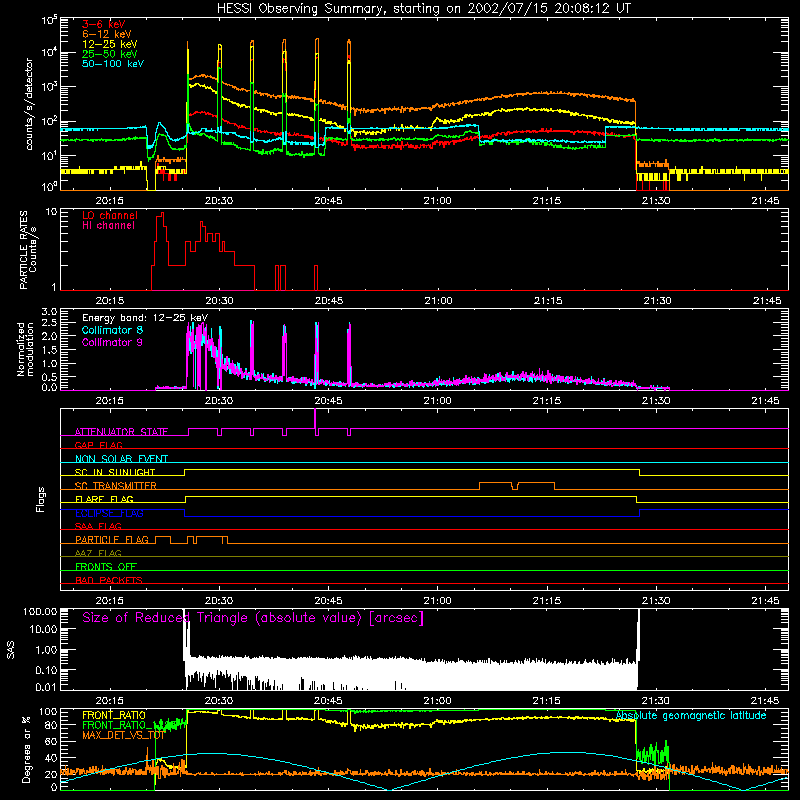Click the 3.0 value on the modulation axis
The height and width of the screenshot is (800, 800).
(x=49, y=312)
